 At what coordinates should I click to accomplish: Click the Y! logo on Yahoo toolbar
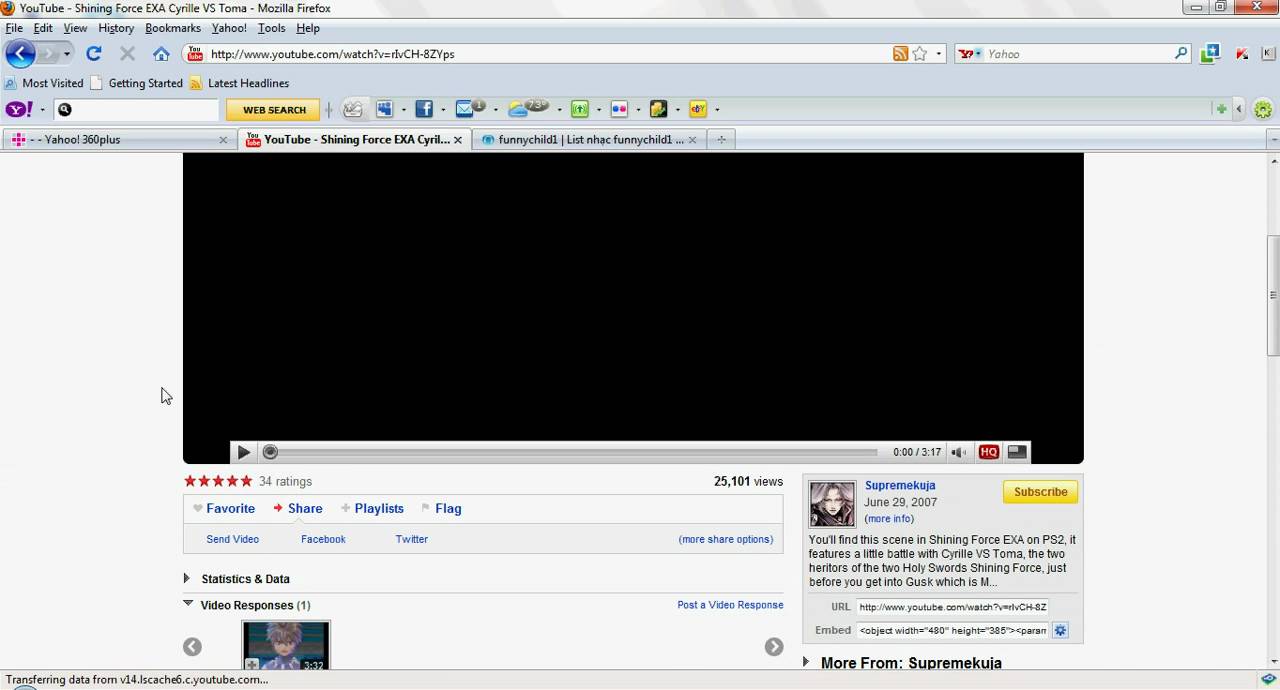tap(19, 109)
